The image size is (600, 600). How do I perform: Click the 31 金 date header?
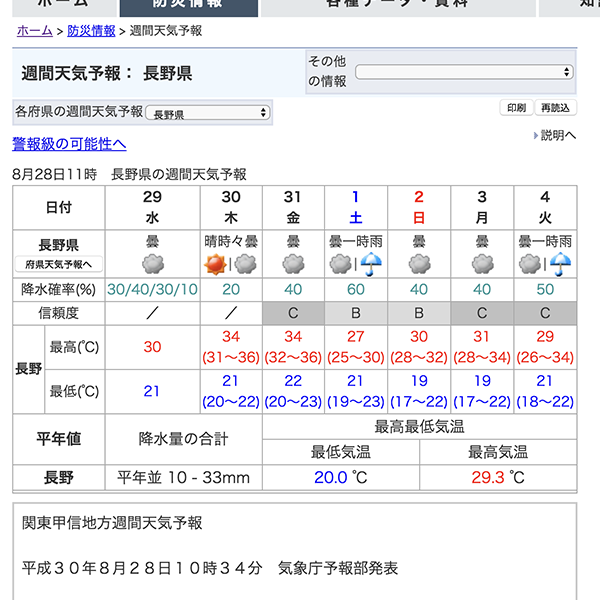293,207
